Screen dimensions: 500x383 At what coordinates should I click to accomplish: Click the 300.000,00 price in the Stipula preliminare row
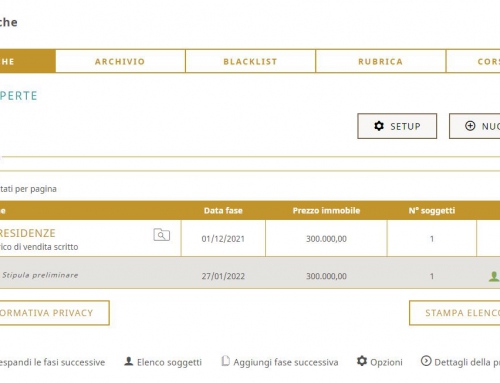[326, 276]
